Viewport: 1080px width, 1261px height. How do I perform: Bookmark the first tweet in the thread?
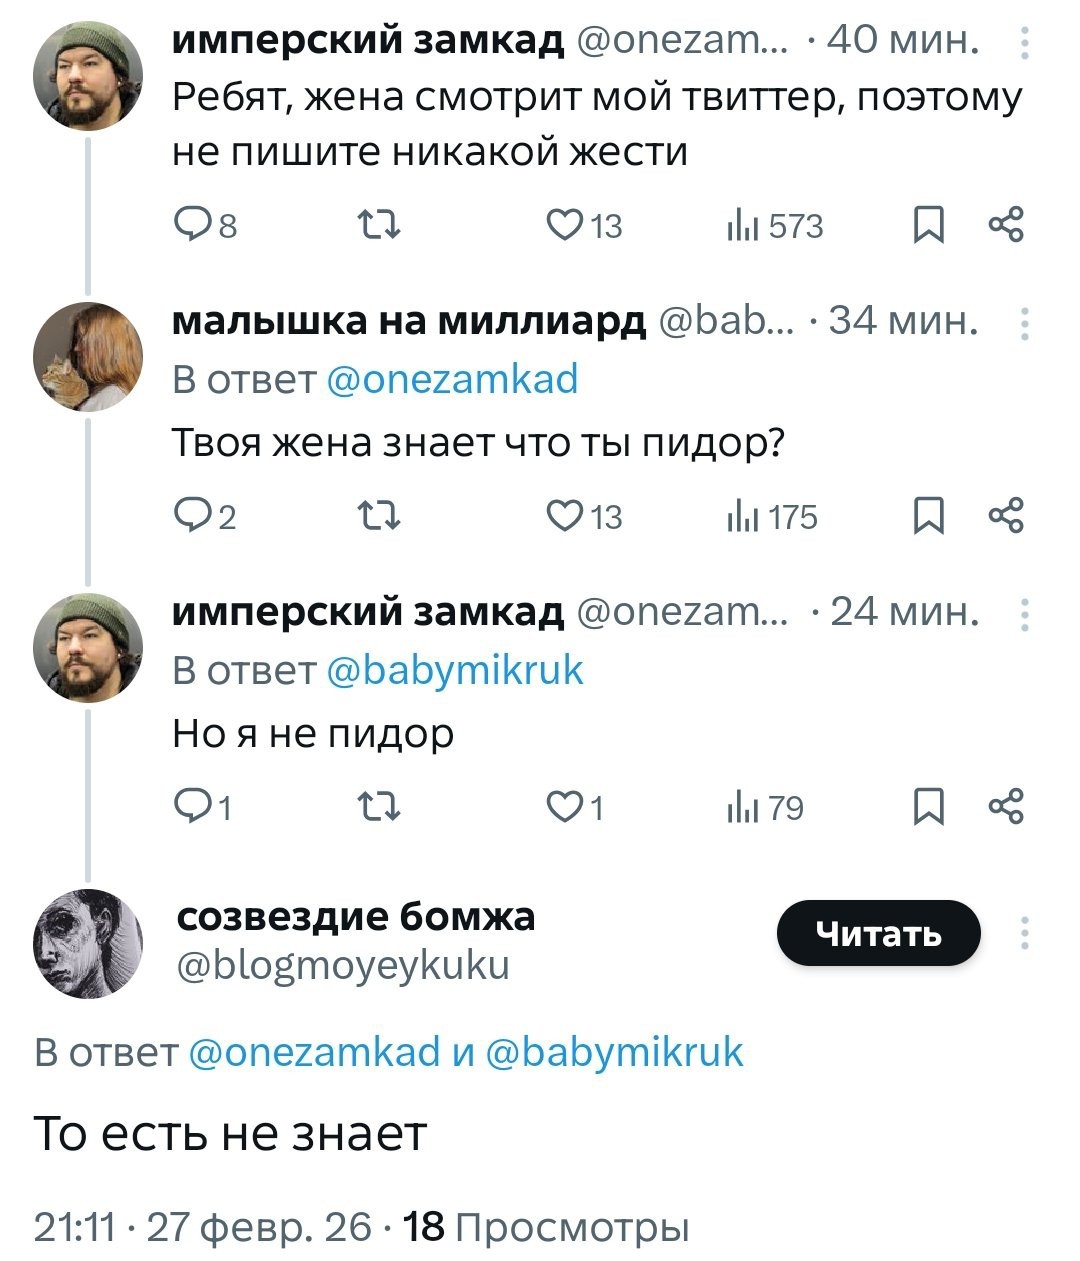coord(929,226)
